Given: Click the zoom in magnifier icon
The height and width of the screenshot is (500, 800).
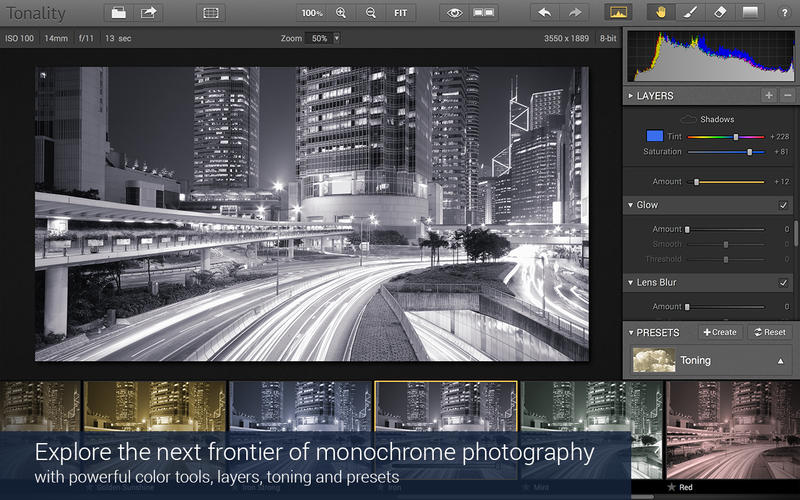Looking at the screenshot, I should tap(341, 13).
